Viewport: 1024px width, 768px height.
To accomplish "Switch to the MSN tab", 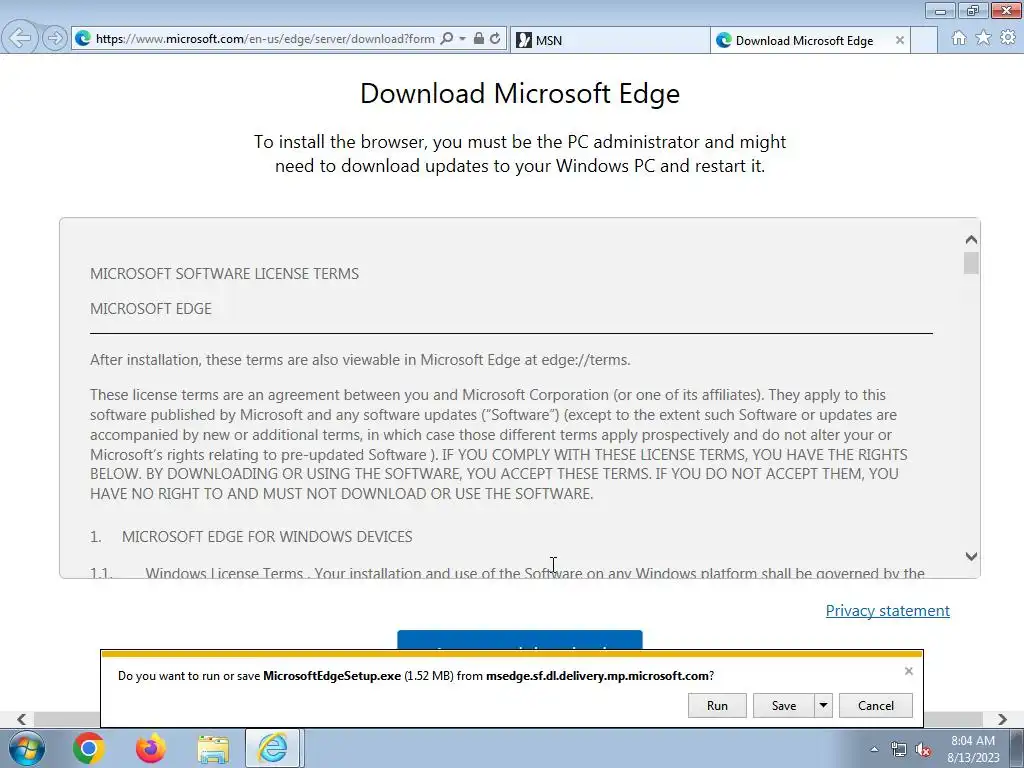I will 609,40.
